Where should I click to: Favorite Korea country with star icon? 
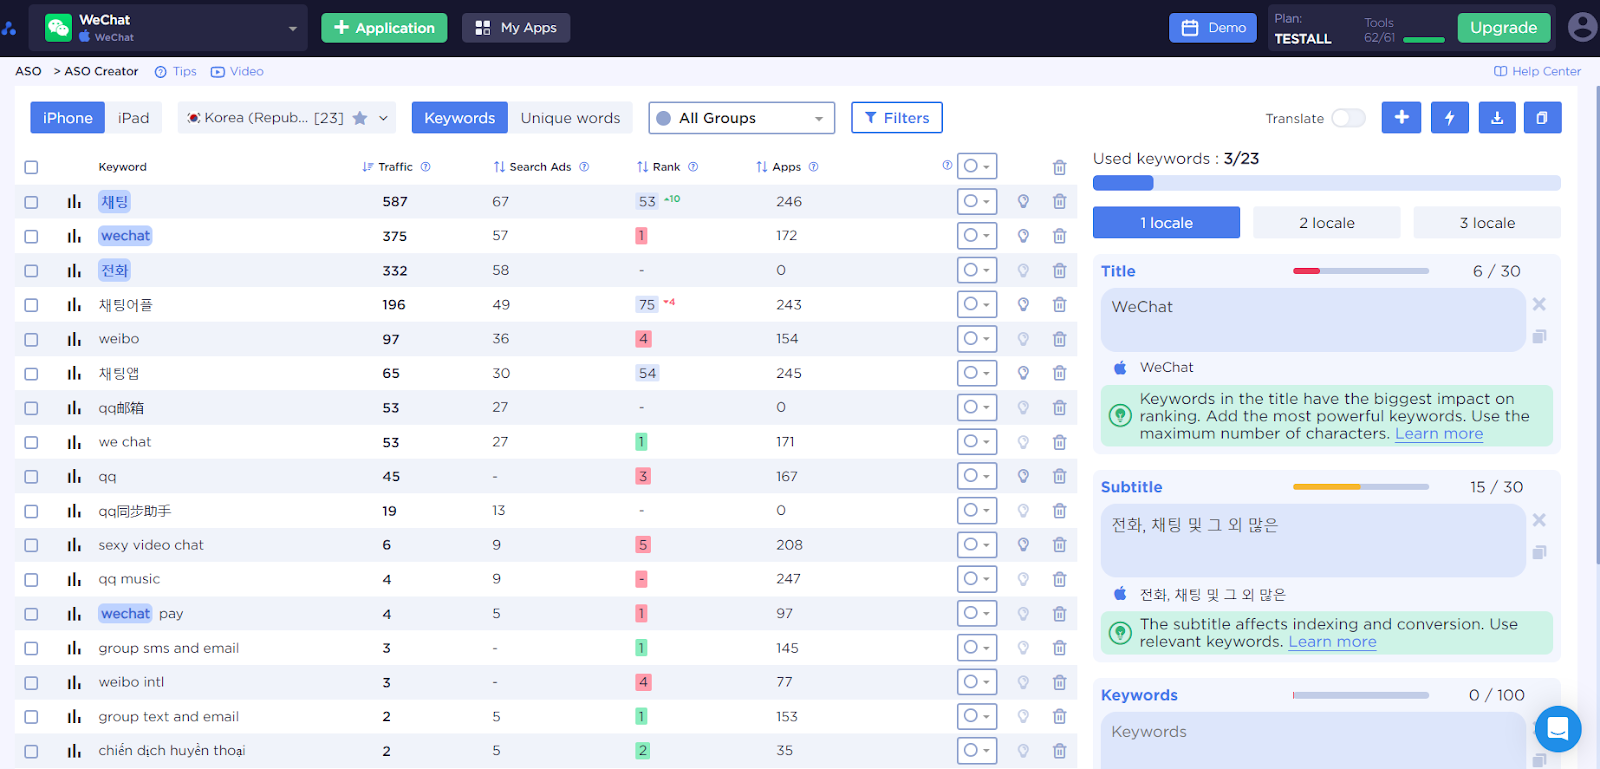[x=360, y=118]
